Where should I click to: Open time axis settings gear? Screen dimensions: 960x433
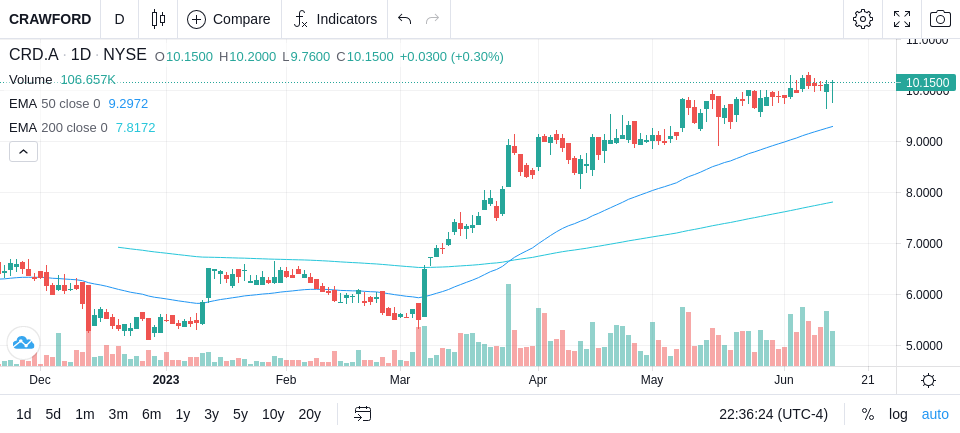pos(928,381)
